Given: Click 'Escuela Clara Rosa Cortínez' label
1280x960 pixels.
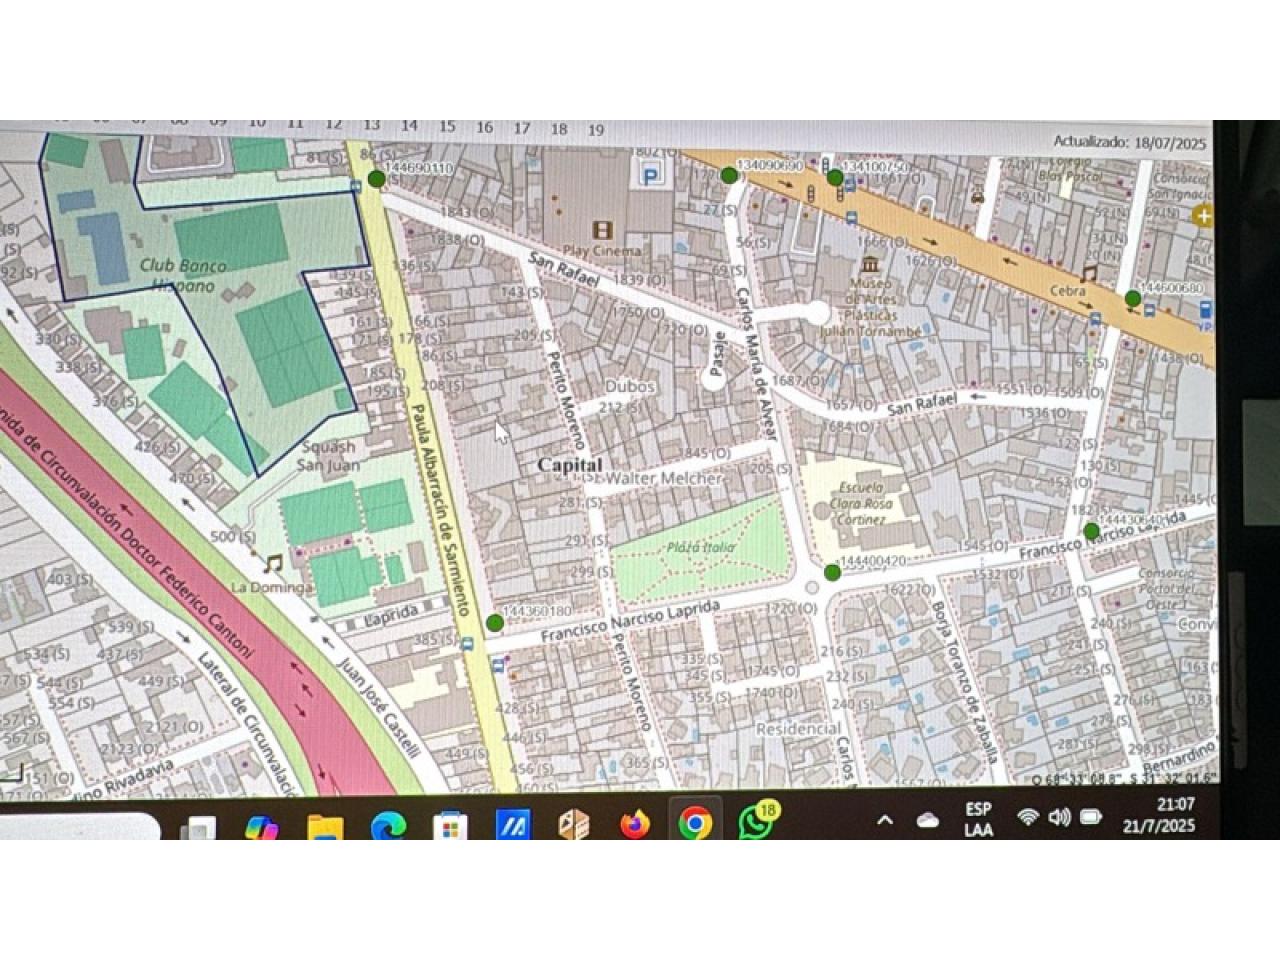Looking at the screenshot, I should coord(862,504).
